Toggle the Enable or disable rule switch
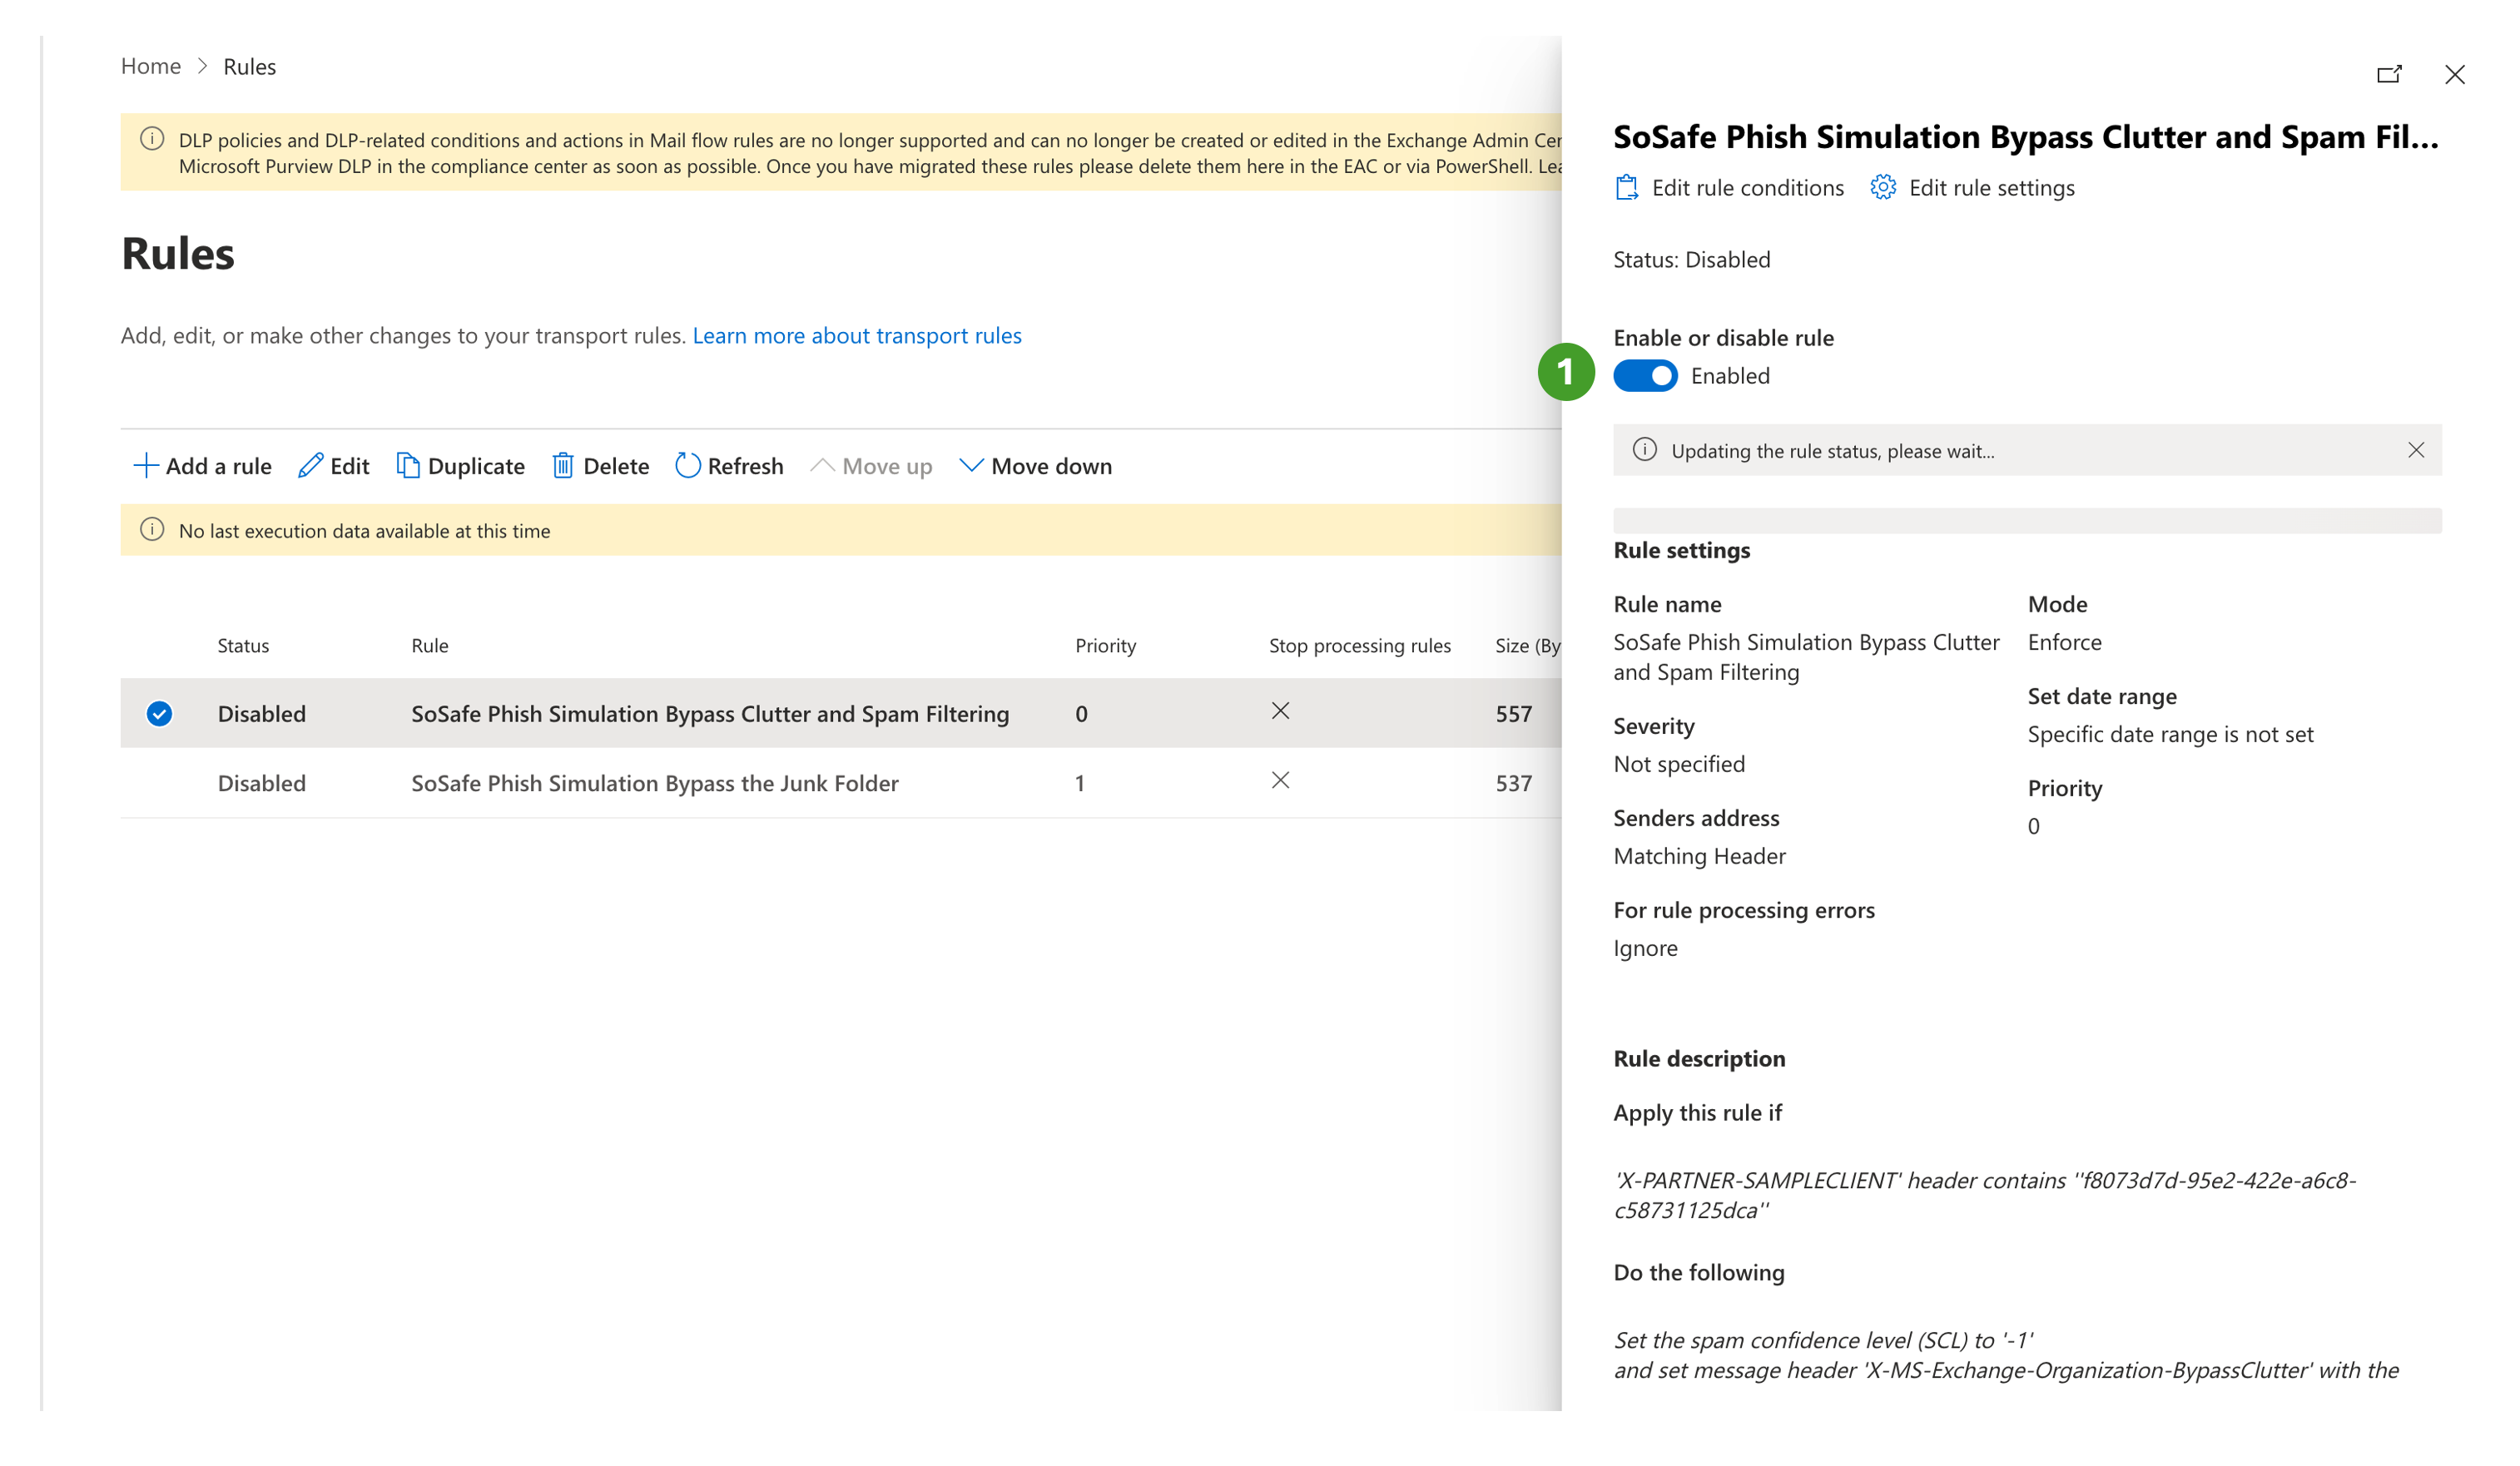2520x1466 pixels. click(x=1645, y=376)
